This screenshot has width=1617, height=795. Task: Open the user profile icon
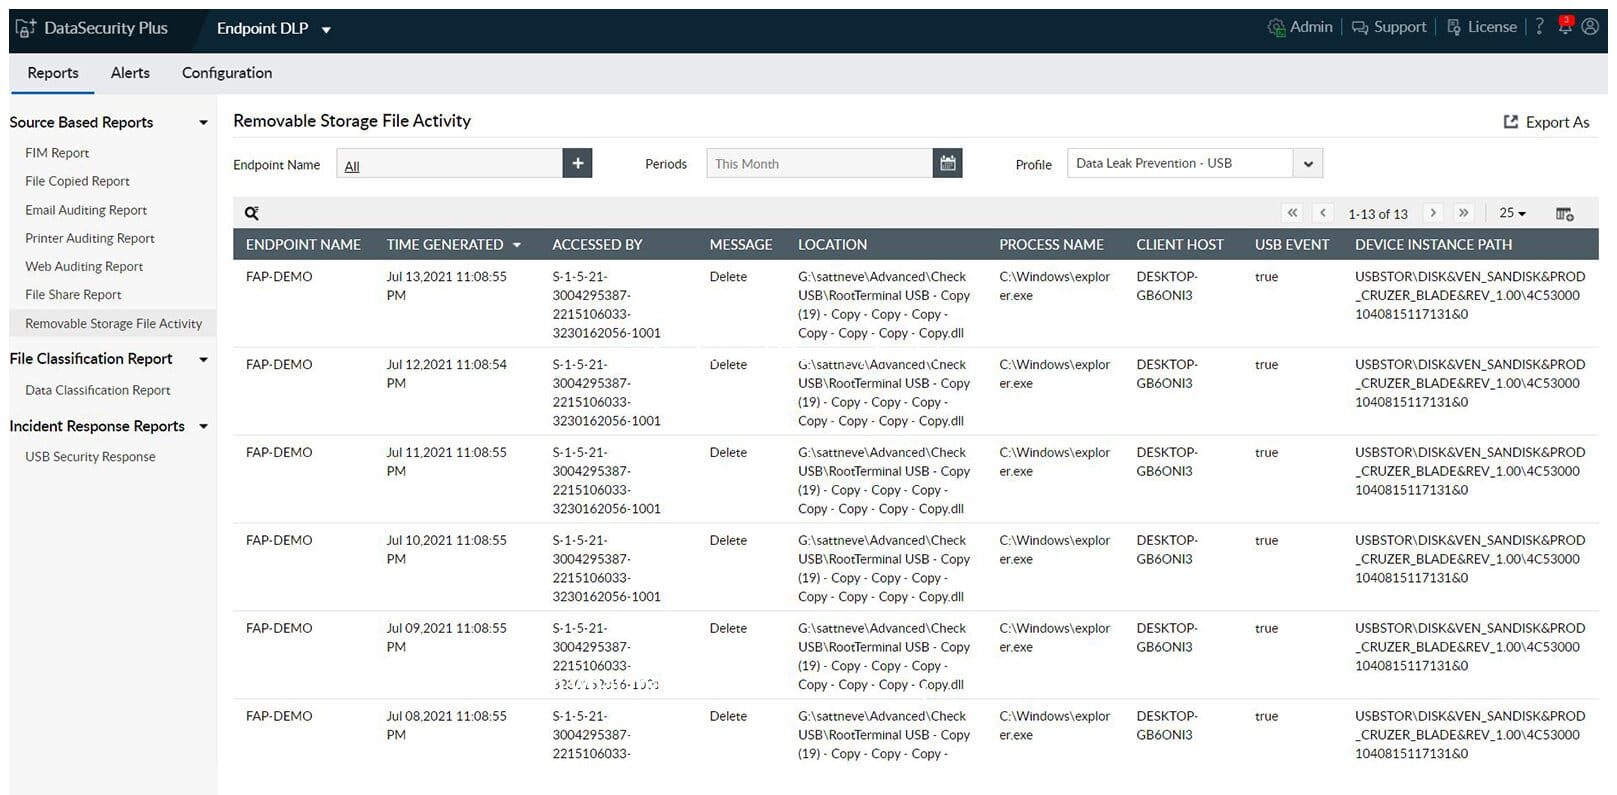click(x=1590, y=27)
